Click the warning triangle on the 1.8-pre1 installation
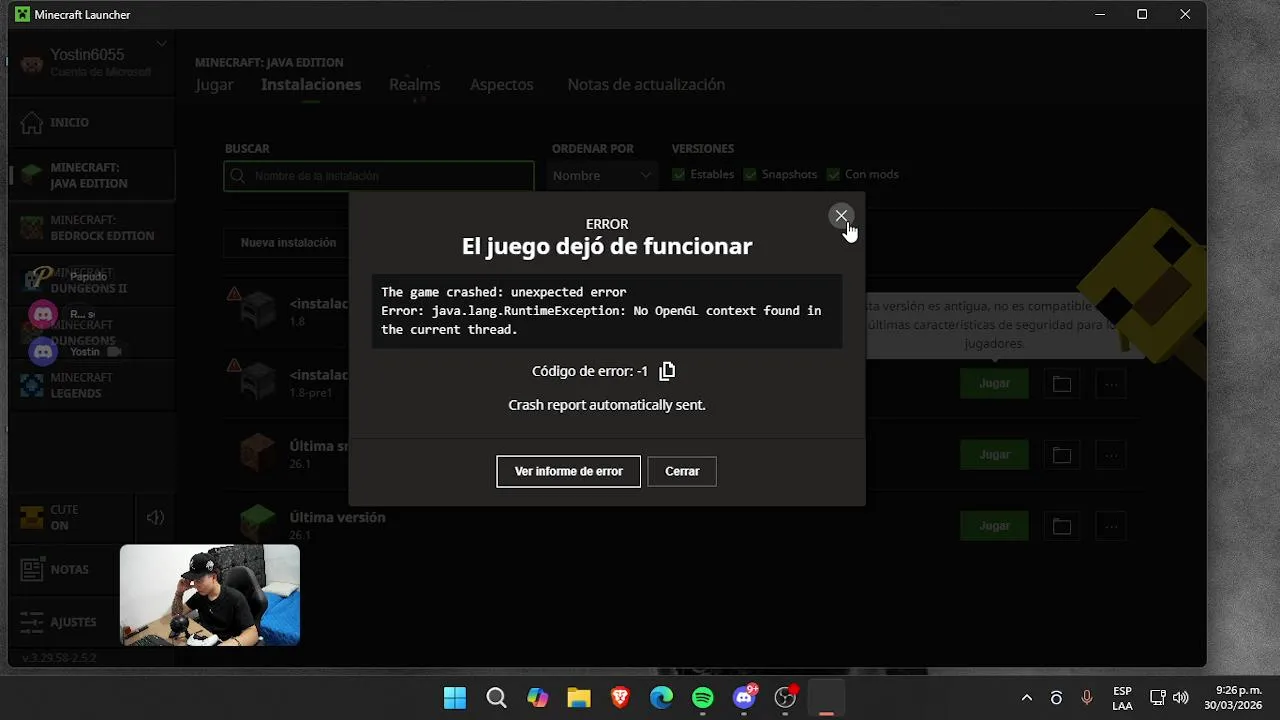 [x=234, y=365]
